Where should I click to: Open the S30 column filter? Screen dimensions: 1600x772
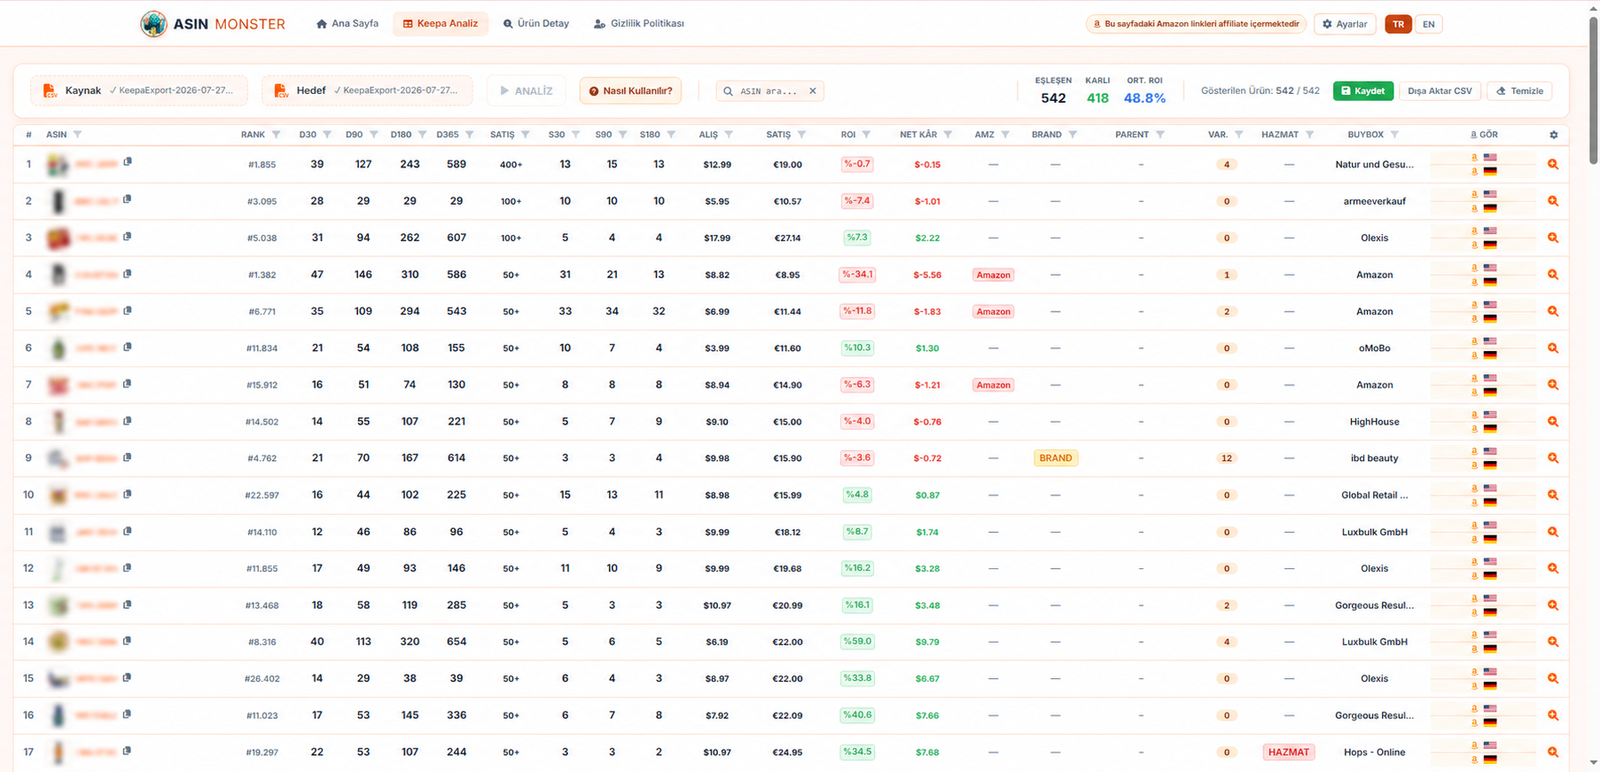(x=576, y=134)
